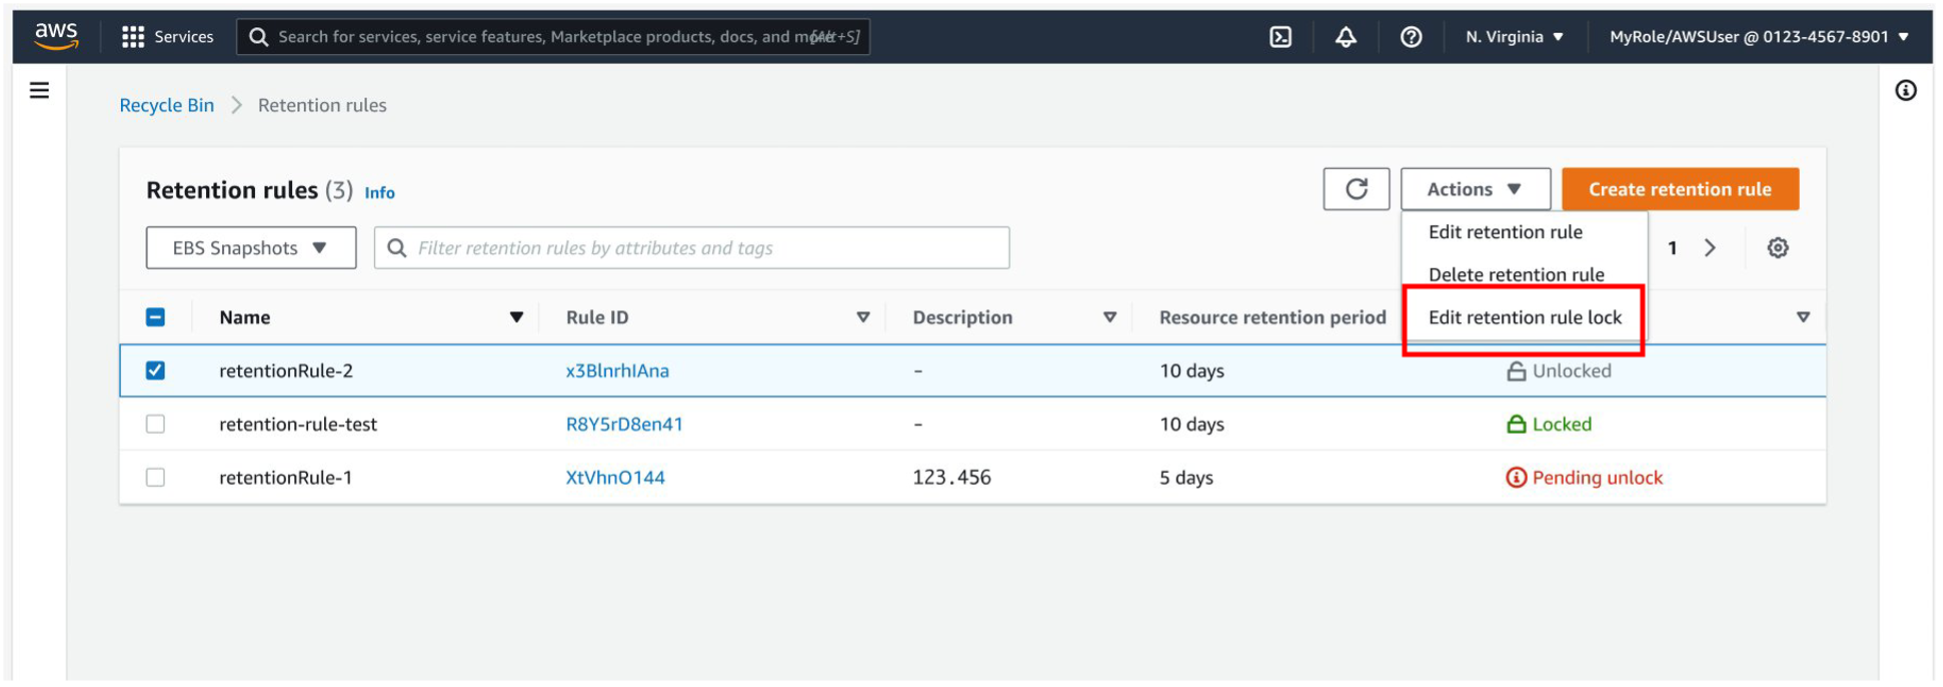Click the Rule ID column header
This screenshot has width=1943, height=687.
[x=597, y=318]
